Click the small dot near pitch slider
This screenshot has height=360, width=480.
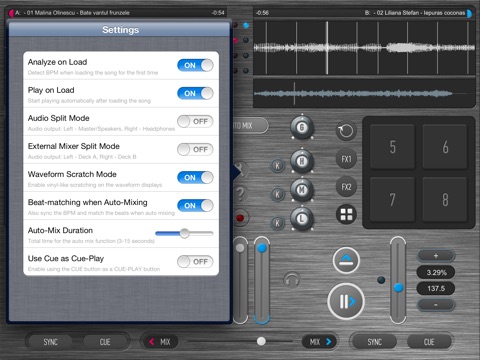click(x=381, y=280)
